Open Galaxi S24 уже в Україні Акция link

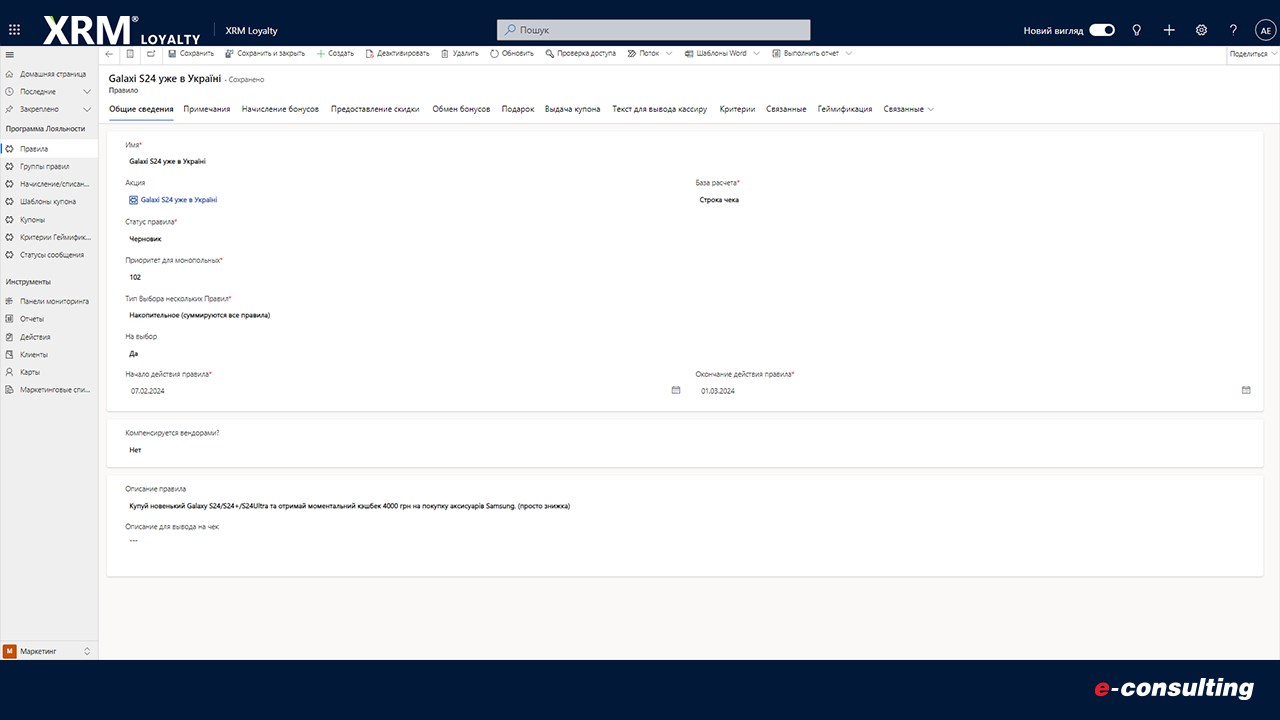click(178, 200)
